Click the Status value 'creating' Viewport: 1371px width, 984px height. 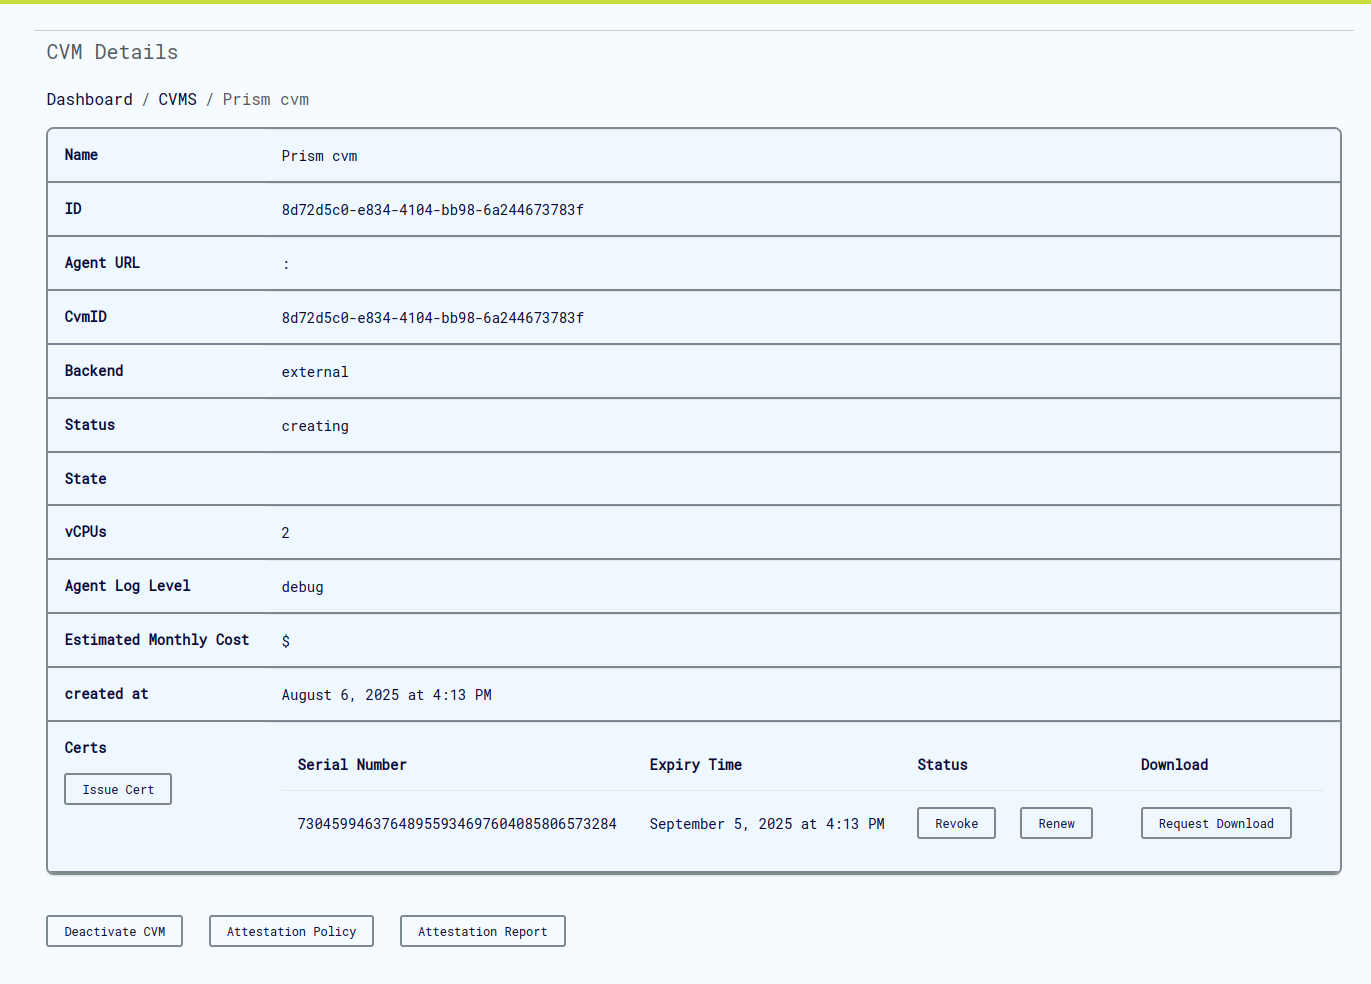click(x=315, y=426)
